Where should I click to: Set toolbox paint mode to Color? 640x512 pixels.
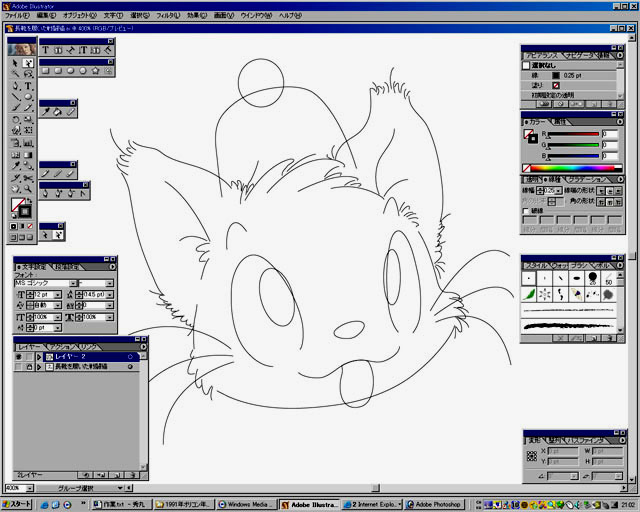click(x=13, y=226)
